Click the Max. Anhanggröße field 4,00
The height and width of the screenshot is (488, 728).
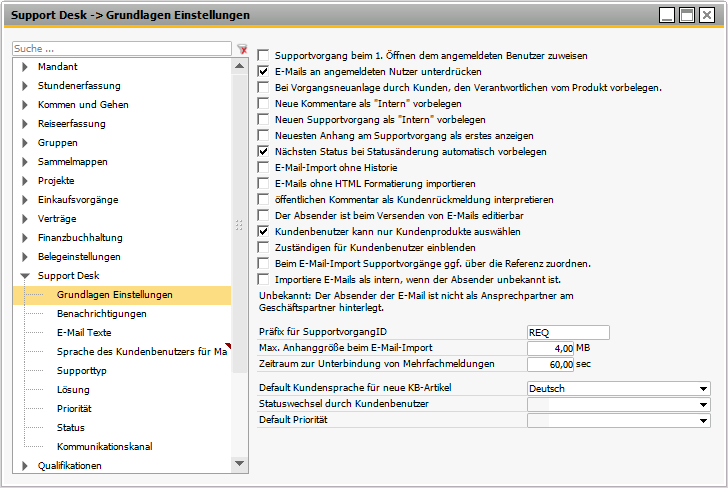(x=551, y=348)
